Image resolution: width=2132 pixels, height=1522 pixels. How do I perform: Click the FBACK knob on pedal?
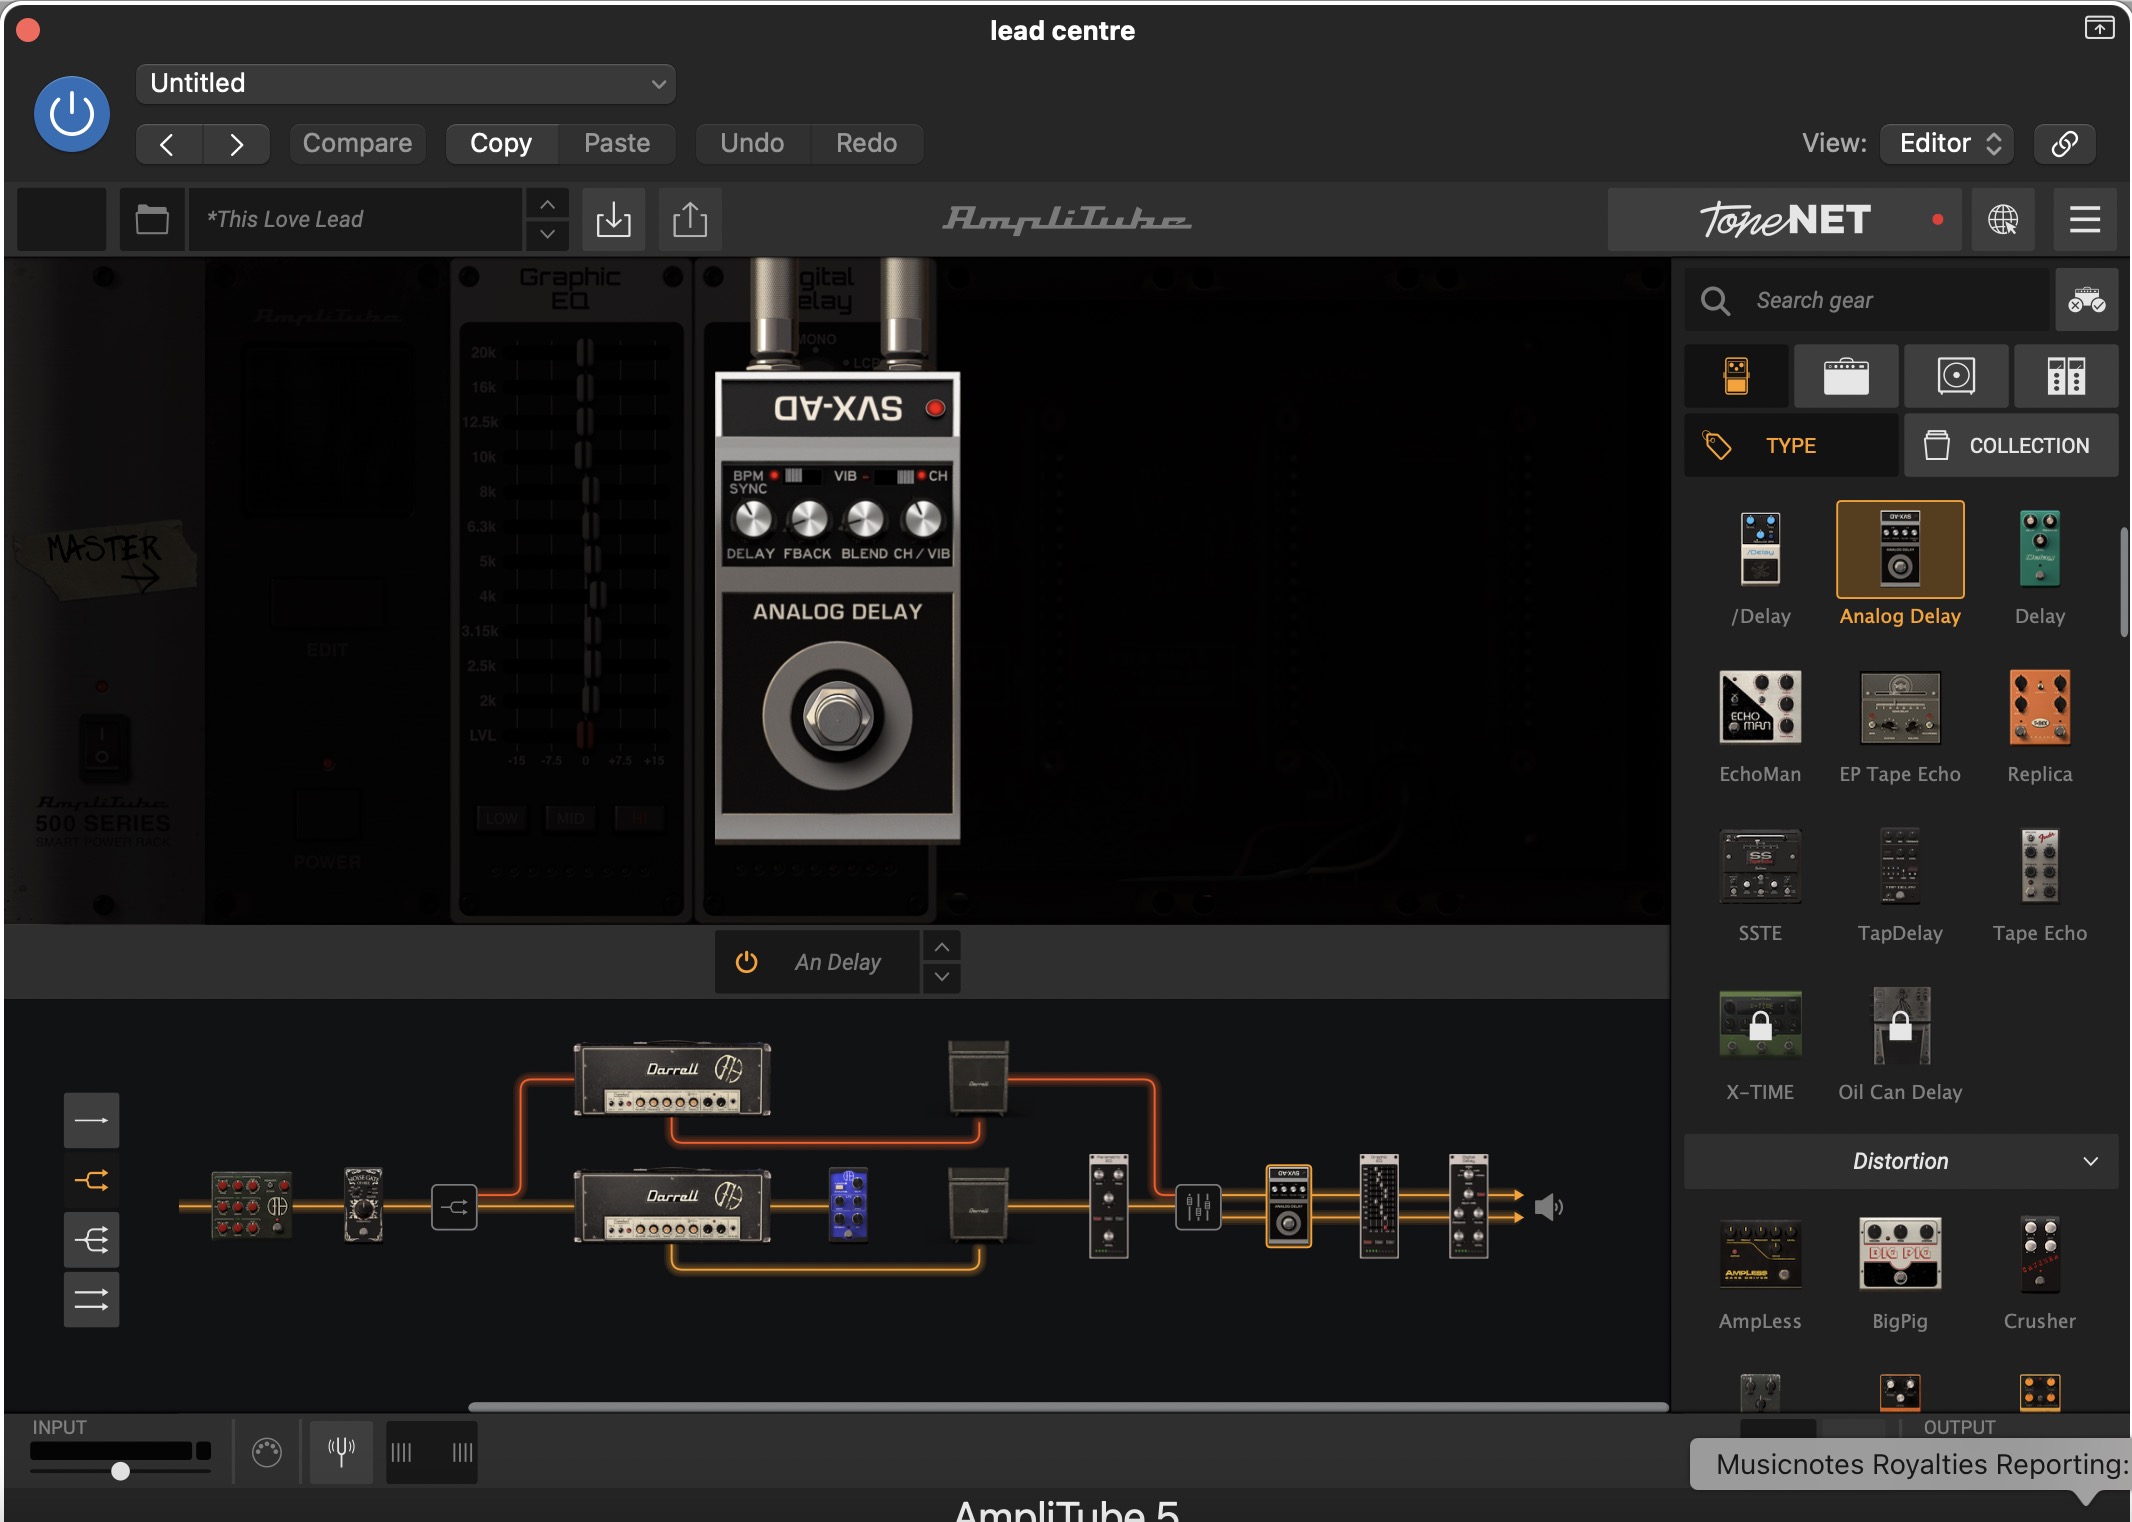tap(808, 519)
